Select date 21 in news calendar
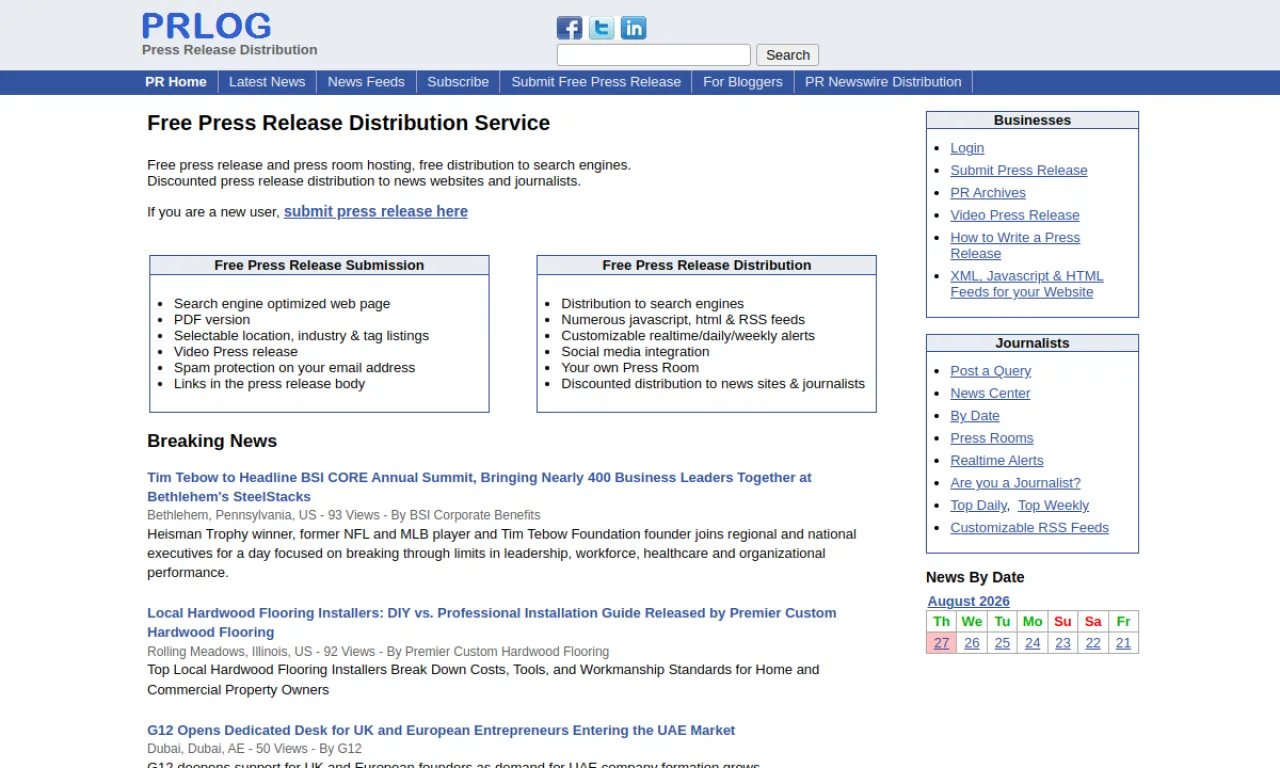This screenshot has height=768, width=1280. click(1123, 643)
